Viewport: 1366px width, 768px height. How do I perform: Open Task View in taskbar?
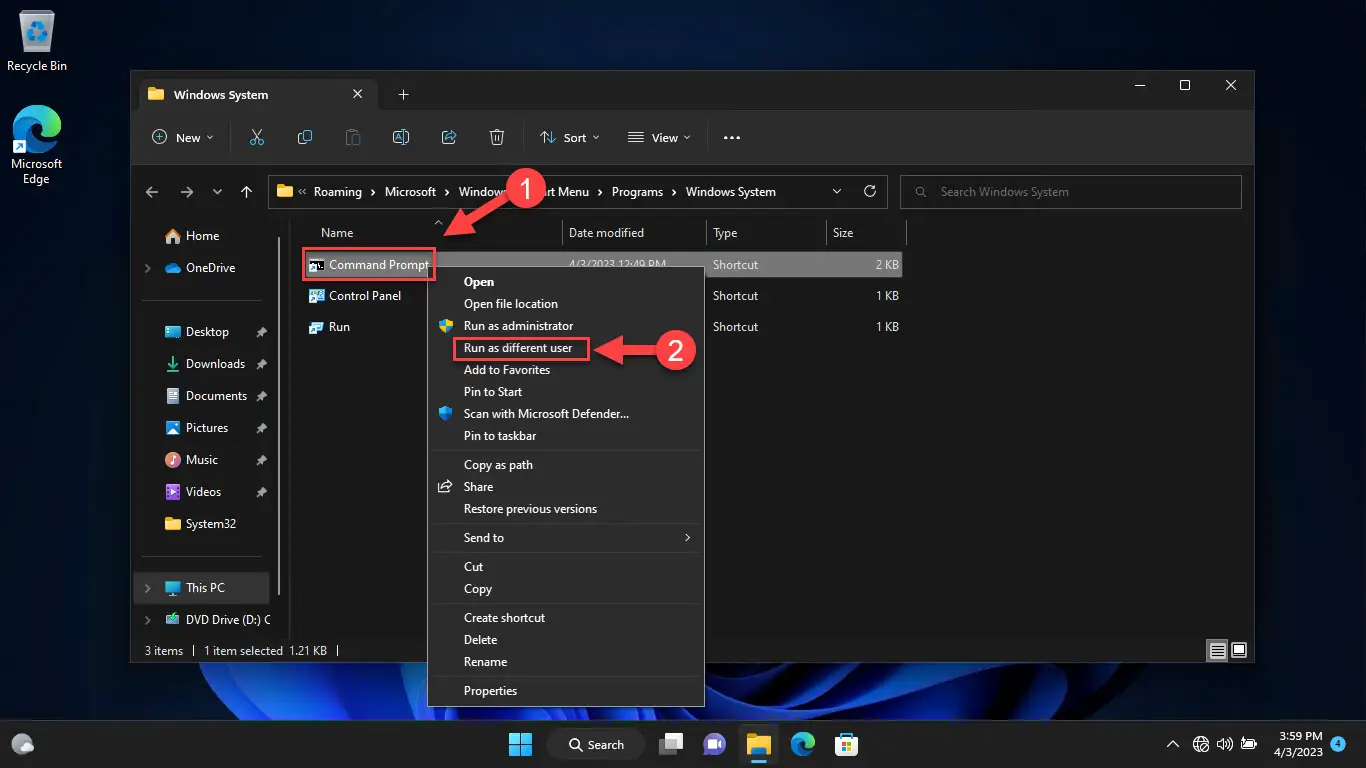tap(670, 744)
